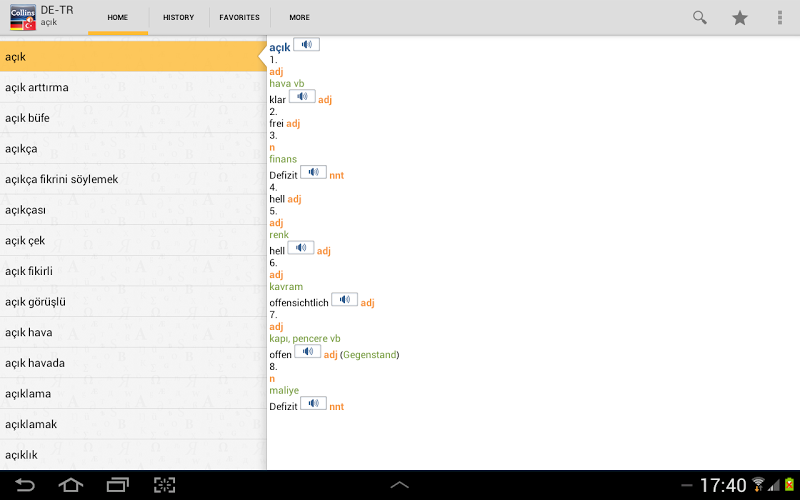
Task: Switch to the HISTORY tab
Action: tap(179, 17)
